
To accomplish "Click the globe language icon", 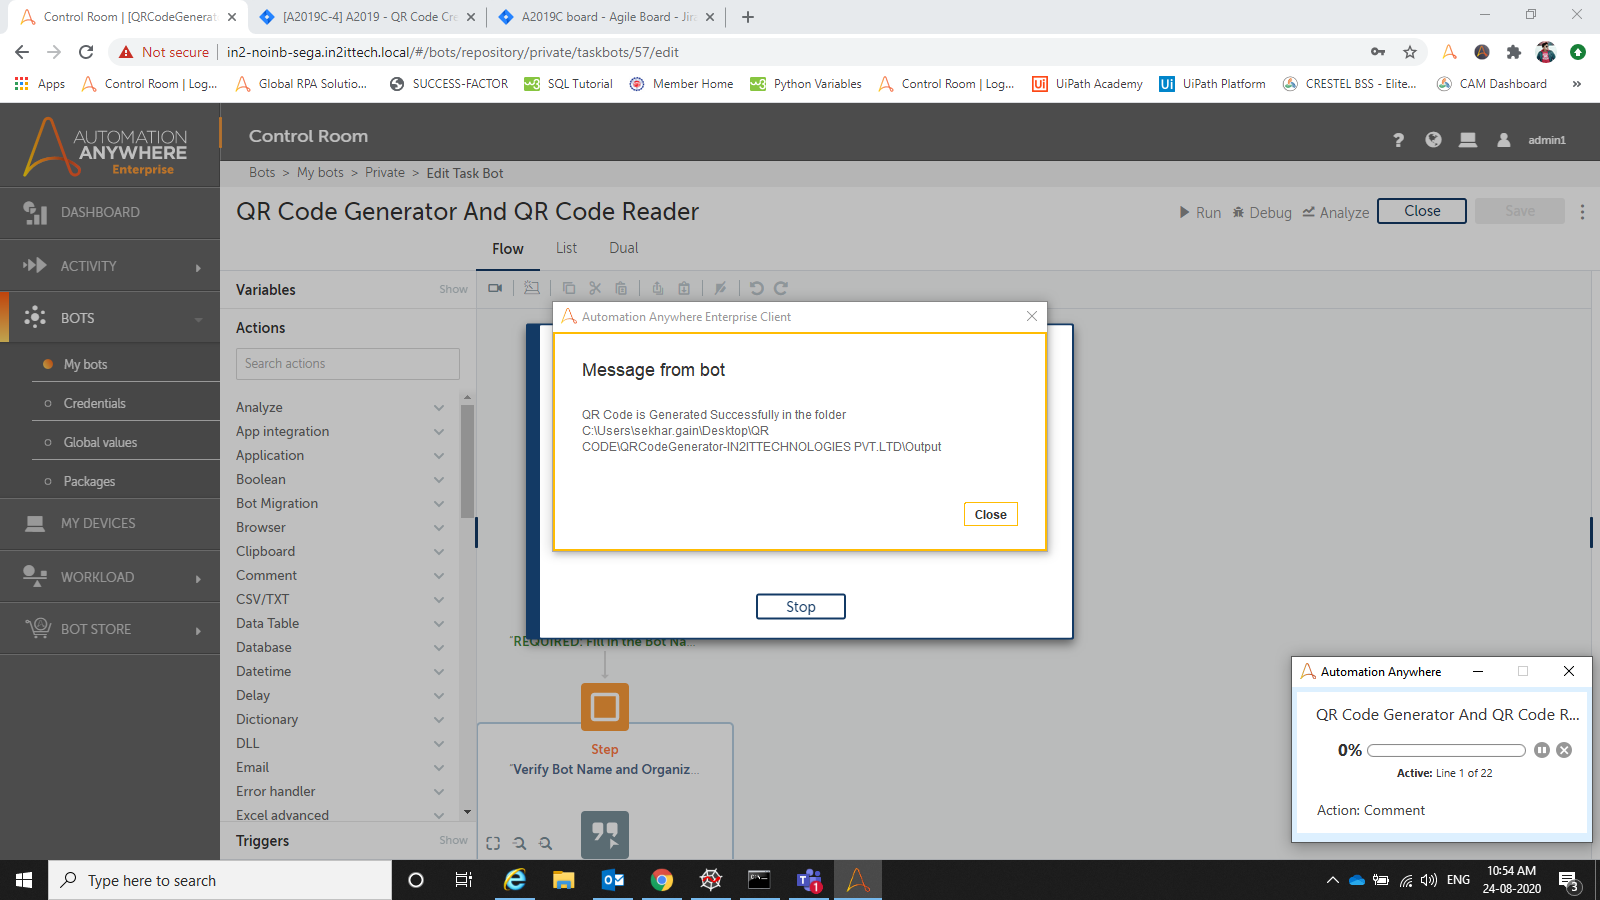I will point(1433,140).
